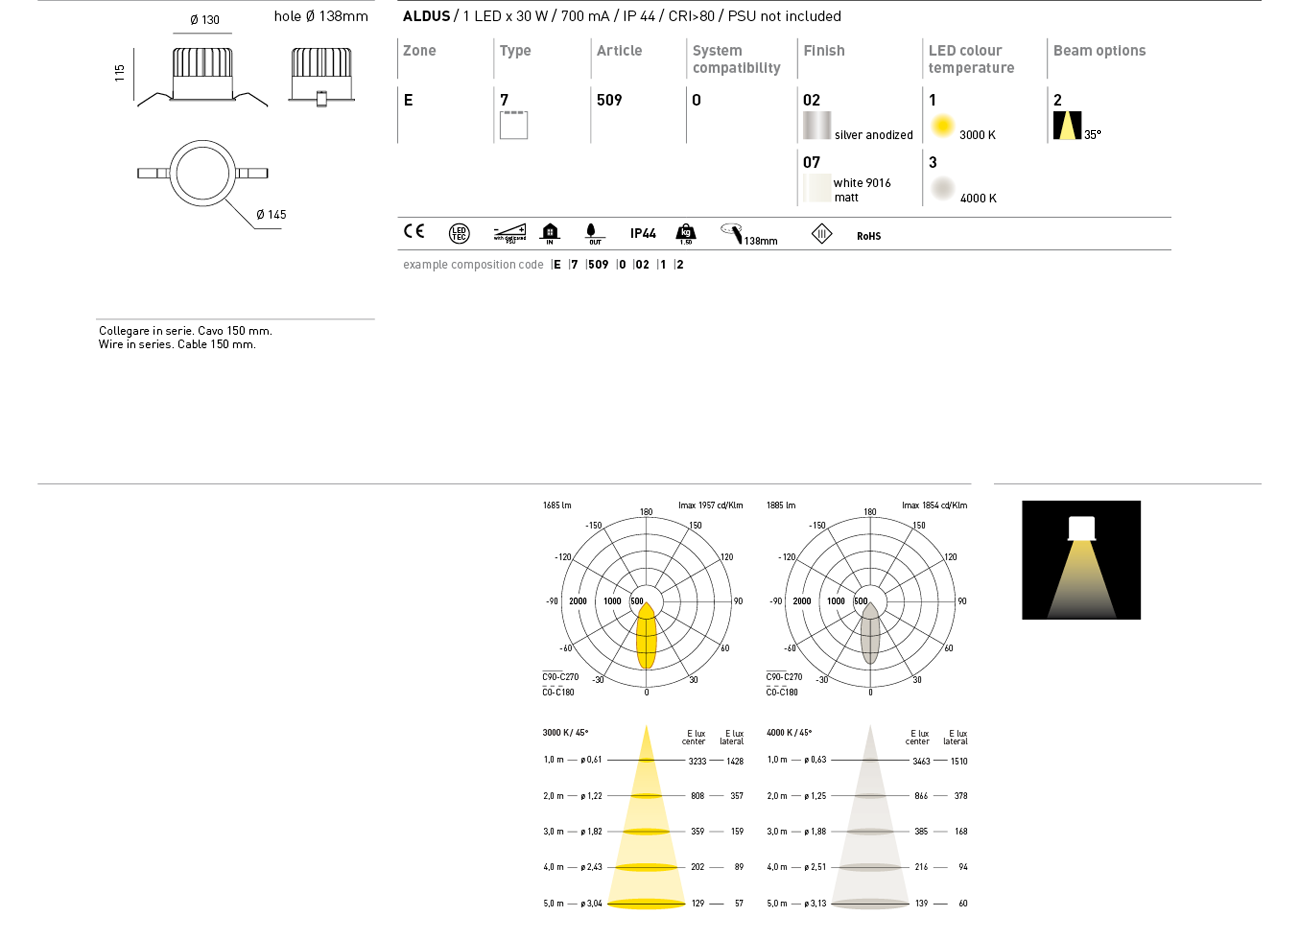Click the 'Wire in series. Cable 150 mm.' note

[177, 344]
